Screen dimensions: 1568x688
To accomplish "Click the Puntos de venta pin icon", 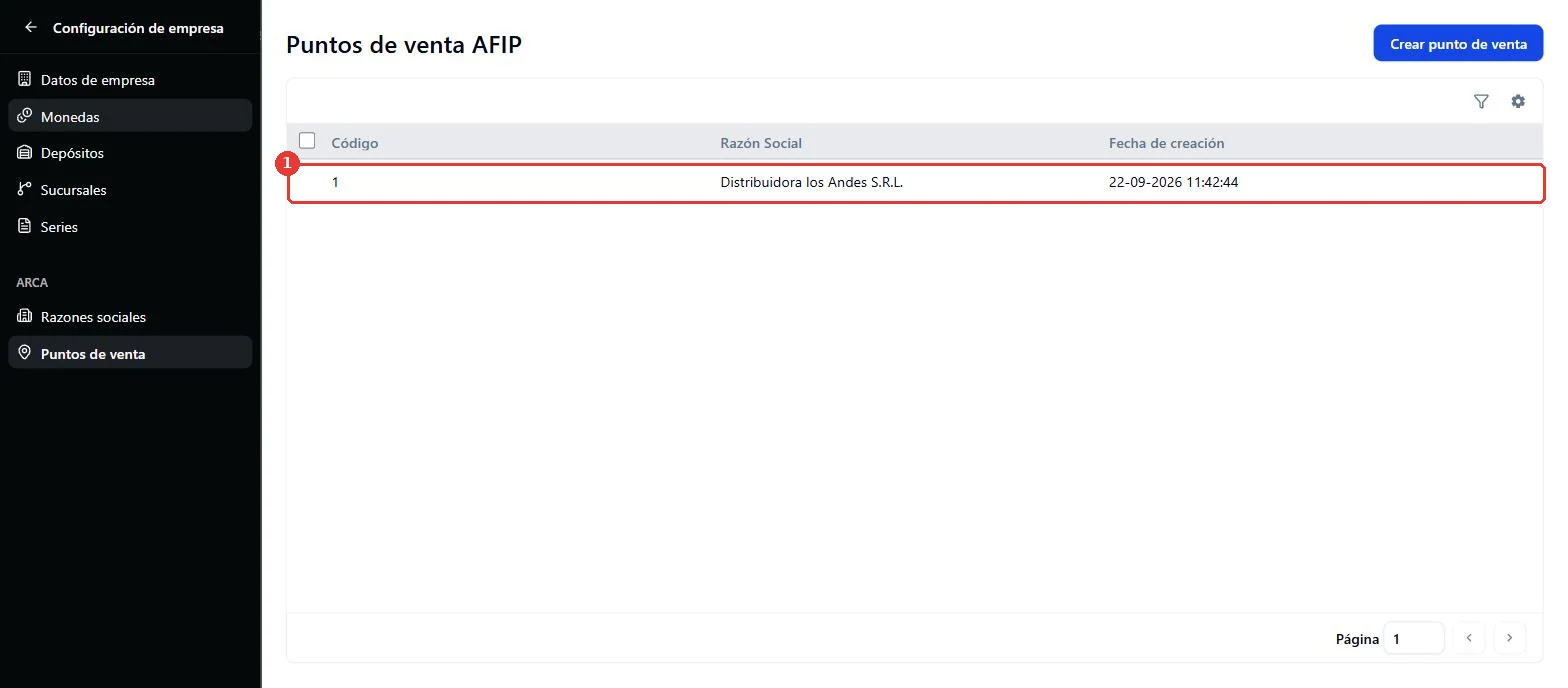I will coord(25,353).
